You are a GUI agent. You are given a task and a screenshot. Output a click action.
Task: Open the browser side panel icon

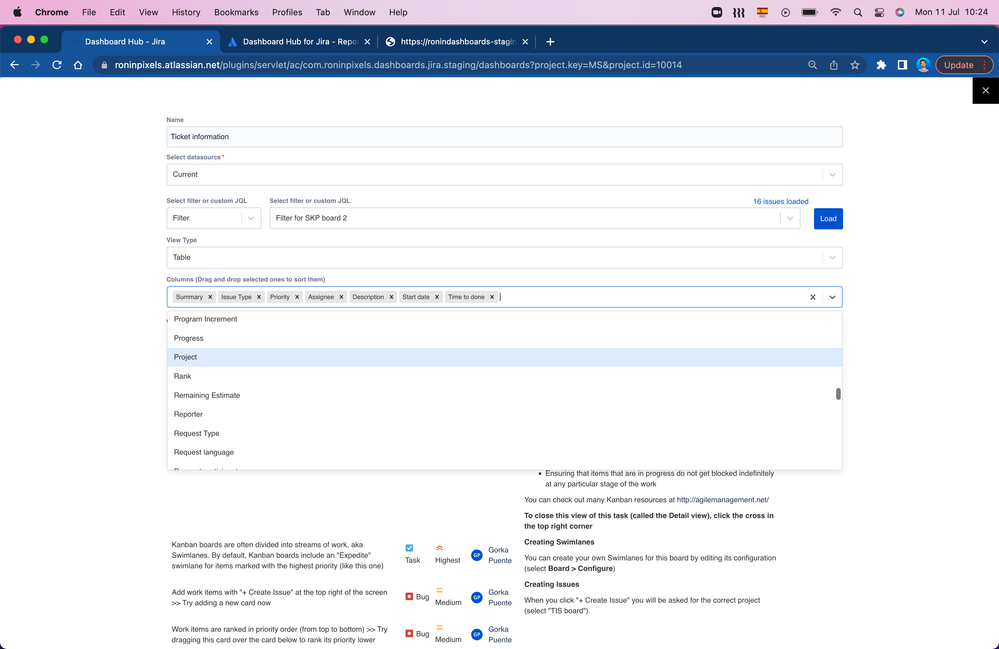tap(902, 64)
